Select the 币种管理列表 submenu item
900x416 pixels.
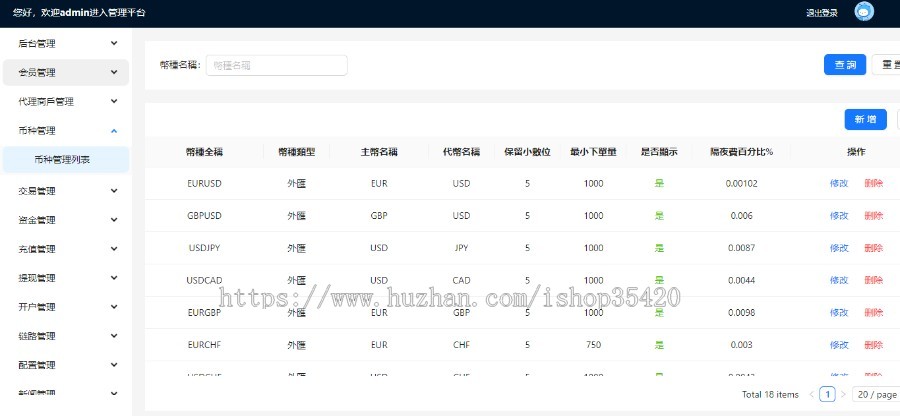tap(66, 160)
